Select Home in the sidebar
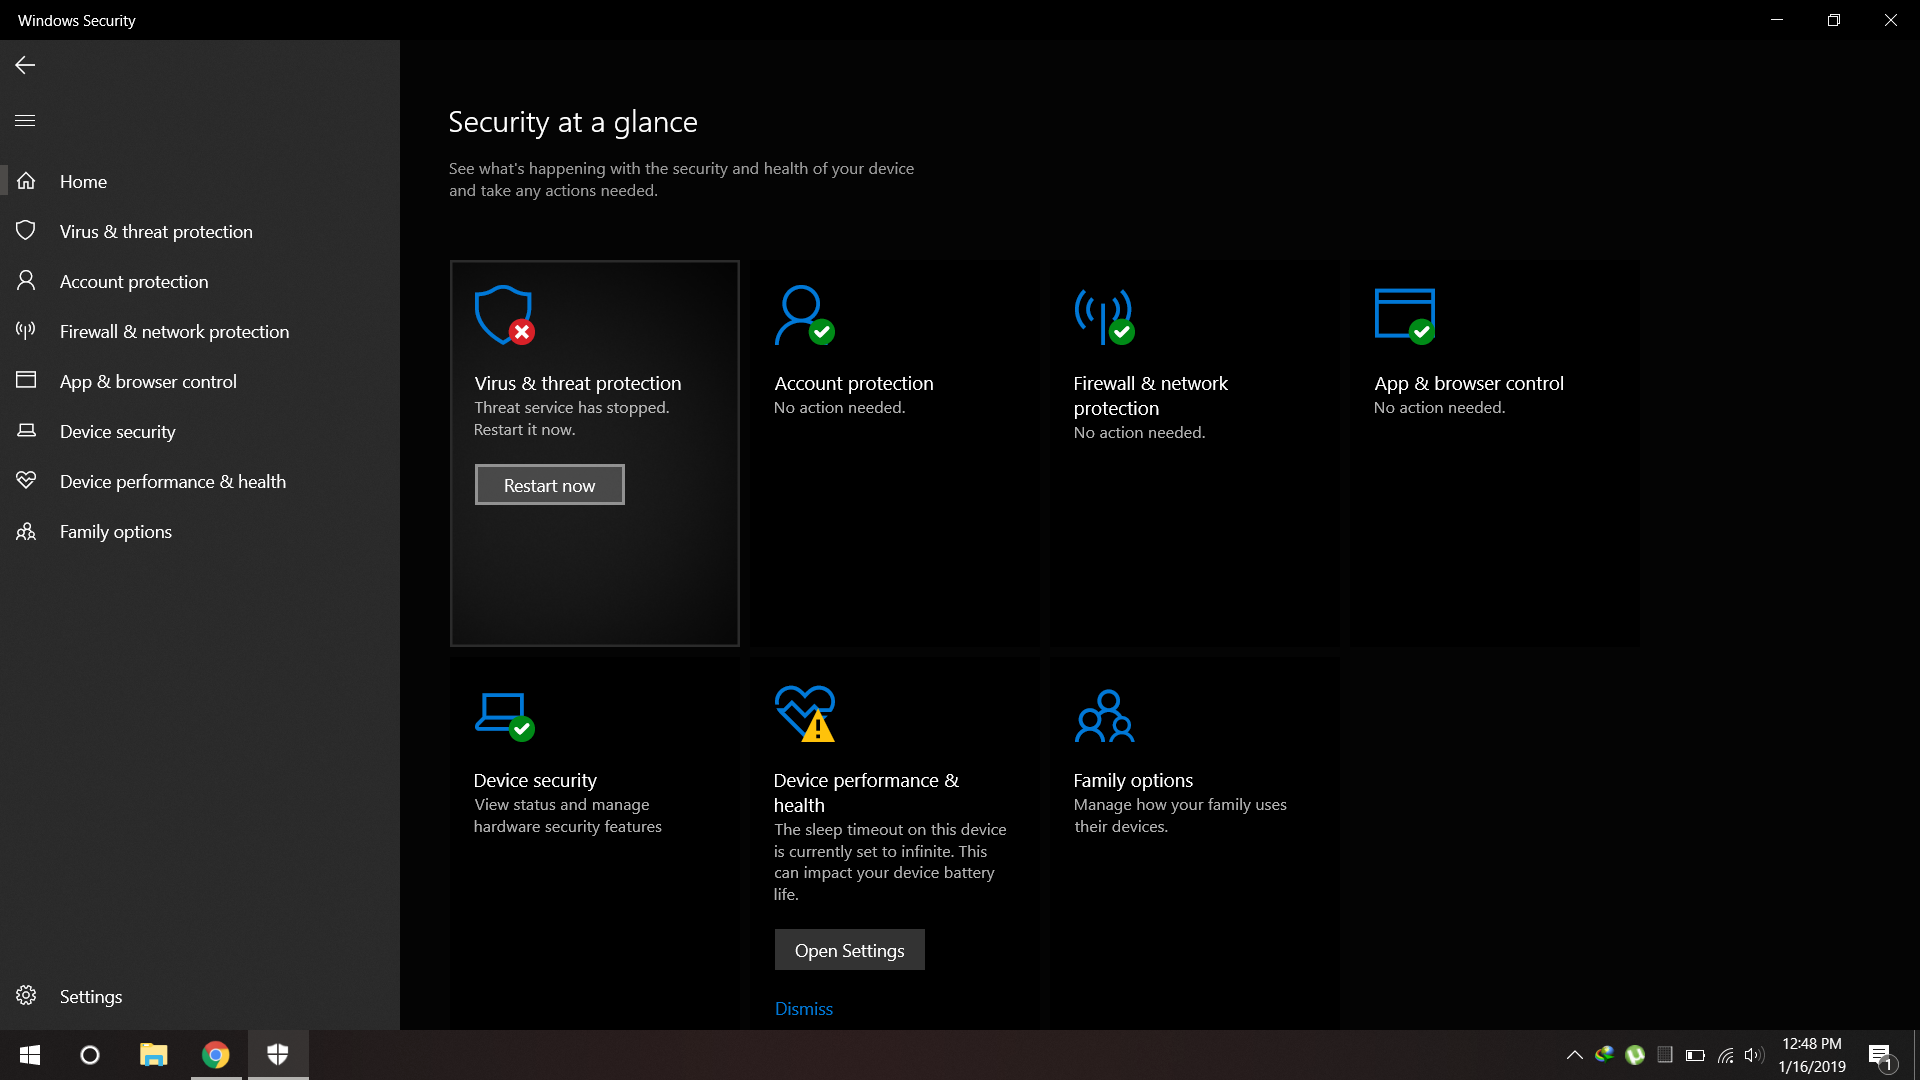The width and height of the screenshot is (1920, 1080). point(200,181)
